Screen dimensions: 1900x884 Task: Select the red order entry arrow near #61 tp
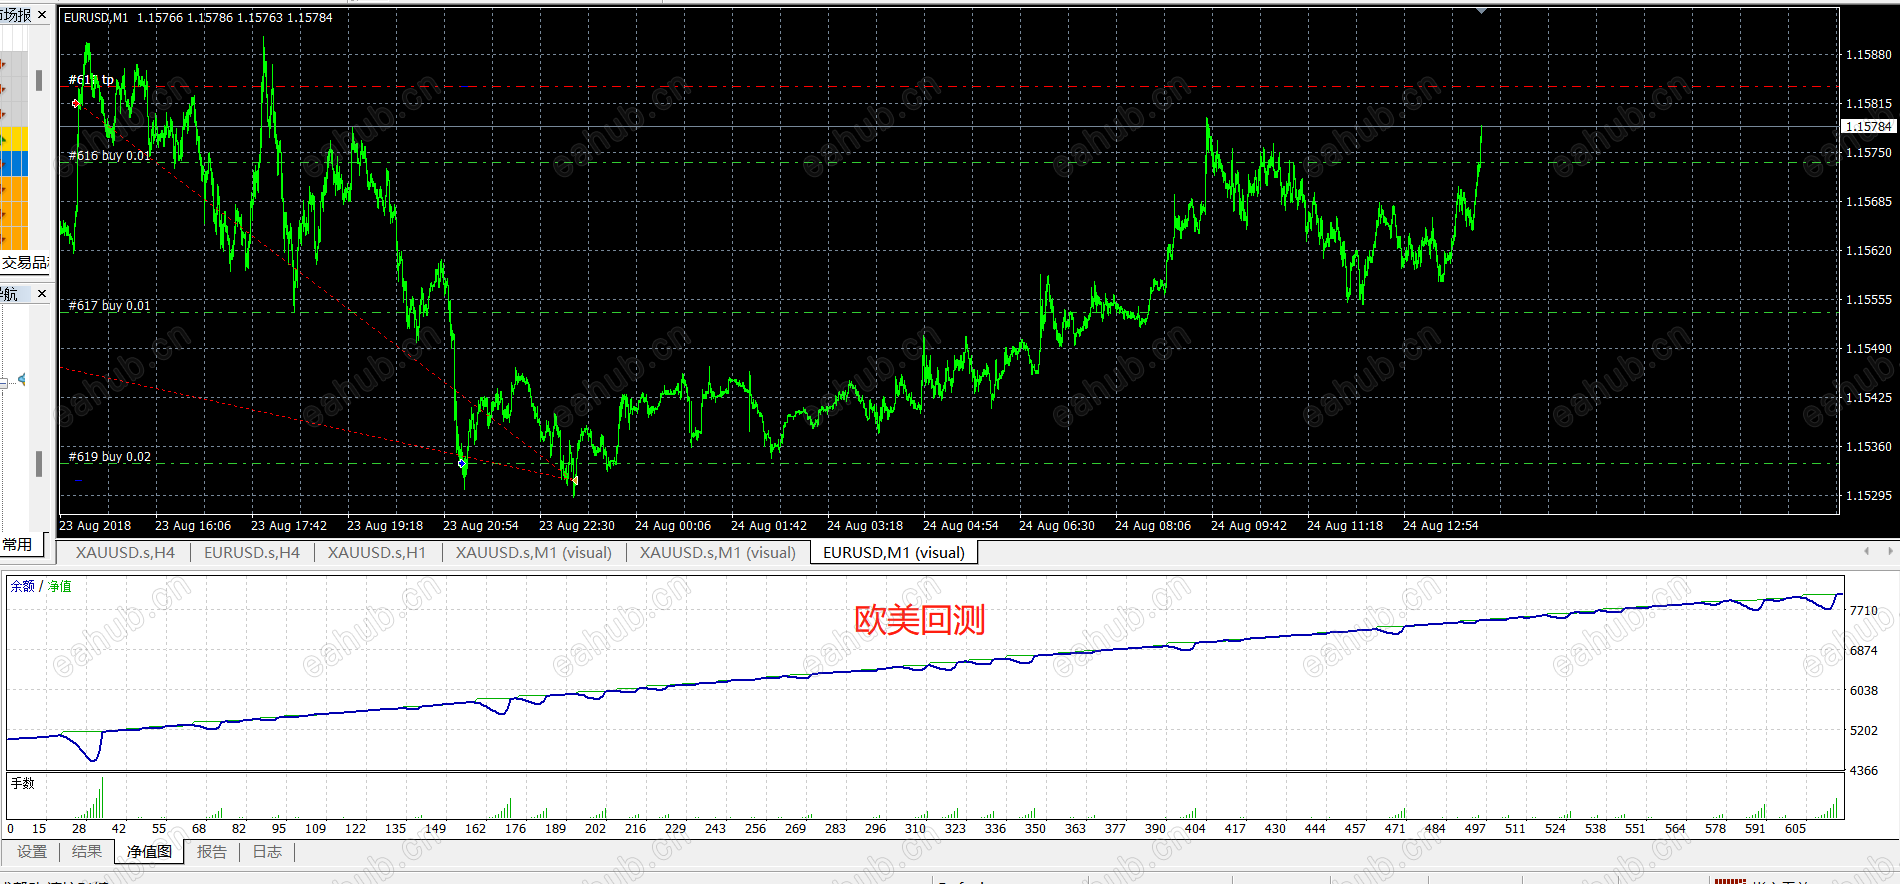(x=76, y=103)
